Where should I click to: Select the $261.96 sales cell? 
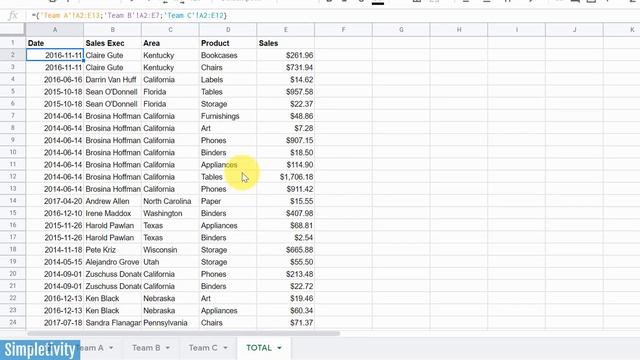tap(286, 55)
